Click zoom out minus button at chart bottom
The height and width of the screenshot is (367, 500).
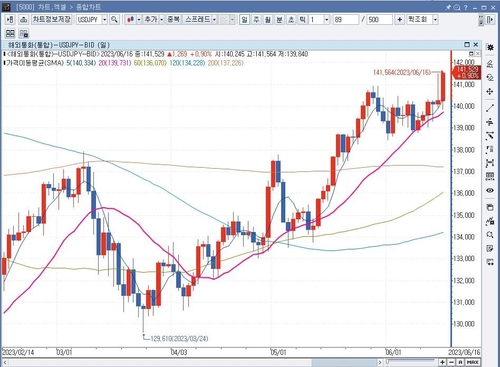point(451,362)
